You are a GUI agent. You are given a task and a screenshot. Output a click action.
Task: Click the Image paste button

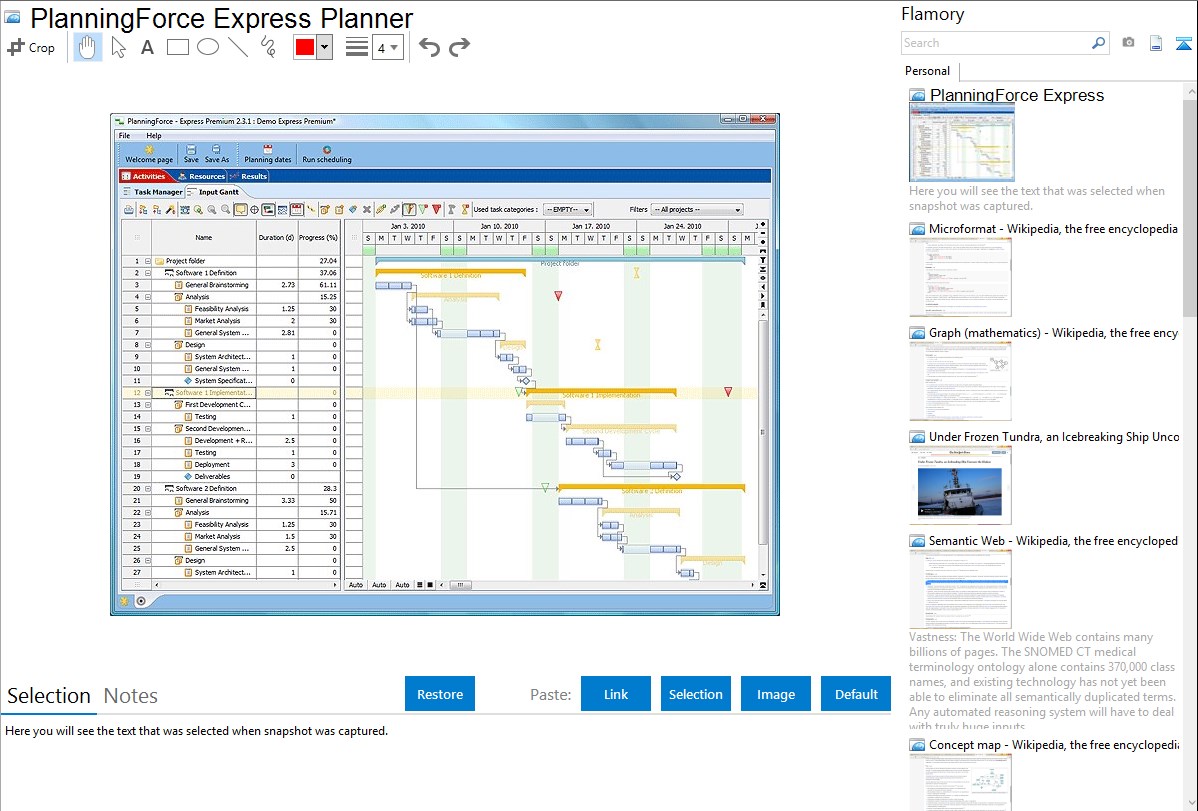[x=776, y=694]
